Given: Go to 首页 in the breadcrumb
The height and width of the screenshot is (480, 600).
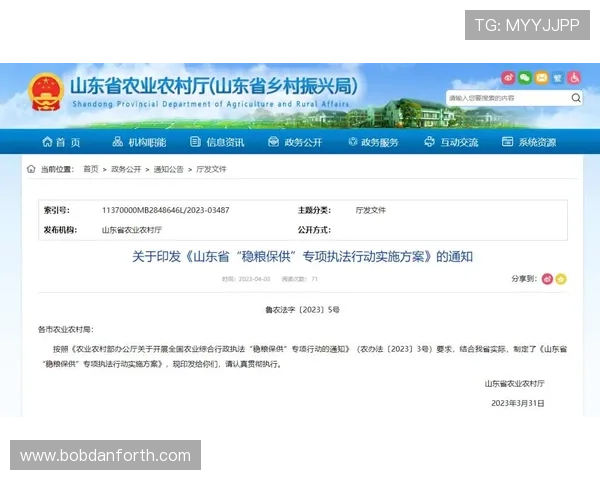Looking at the screenshot, I should click(x=91, y=169).
